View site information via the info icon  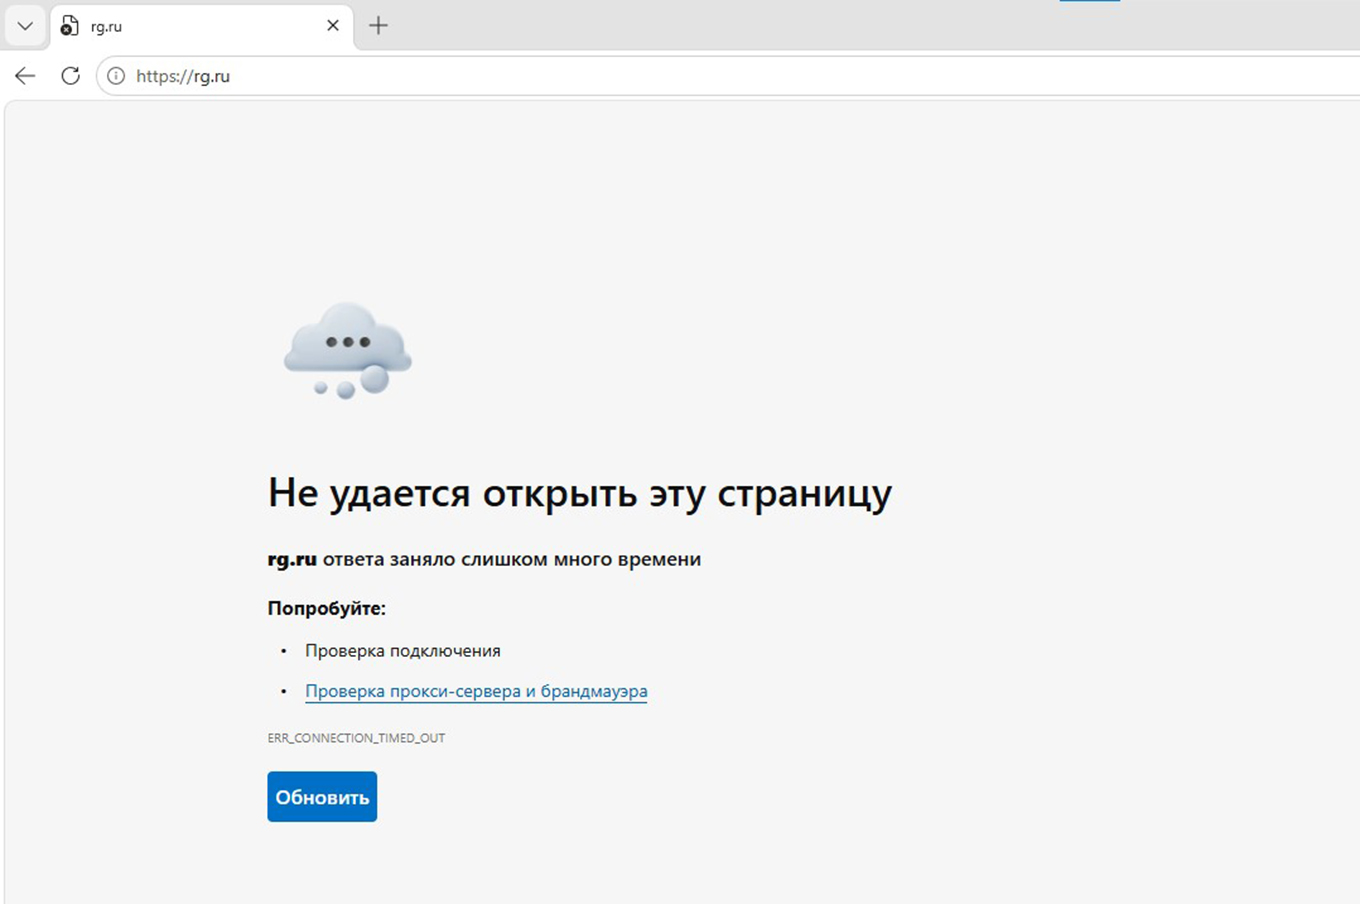pos(116,76)
